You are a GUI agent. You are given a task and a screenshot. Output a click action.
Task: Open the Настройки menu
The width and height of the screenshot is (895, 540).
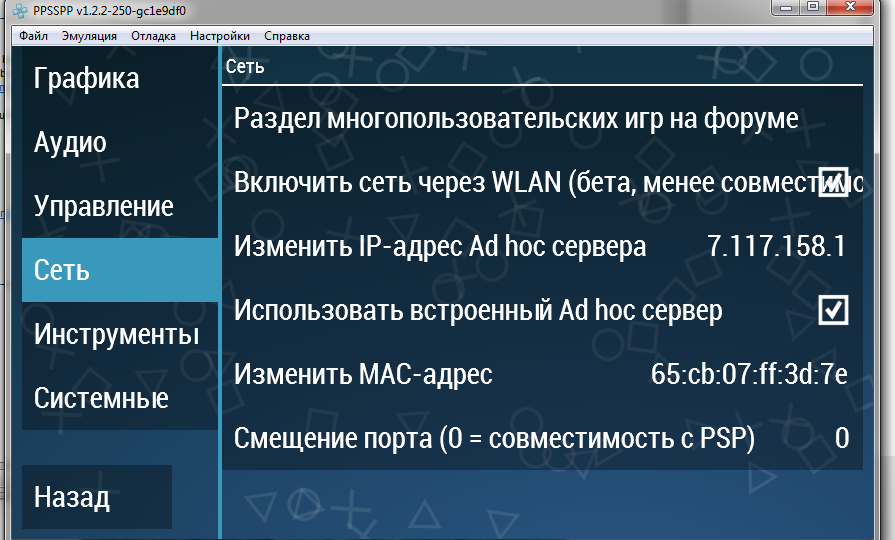point(220,36)
